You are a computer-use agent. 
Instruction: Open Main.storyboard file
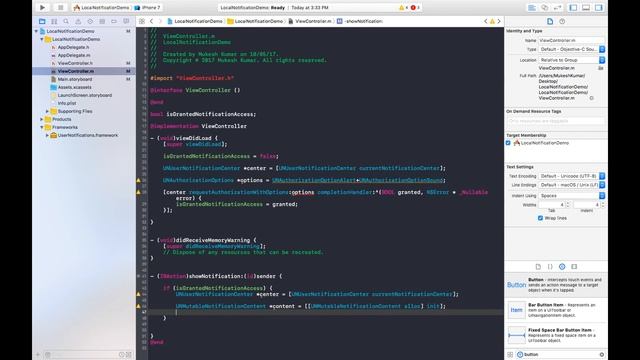click(74, 79)
